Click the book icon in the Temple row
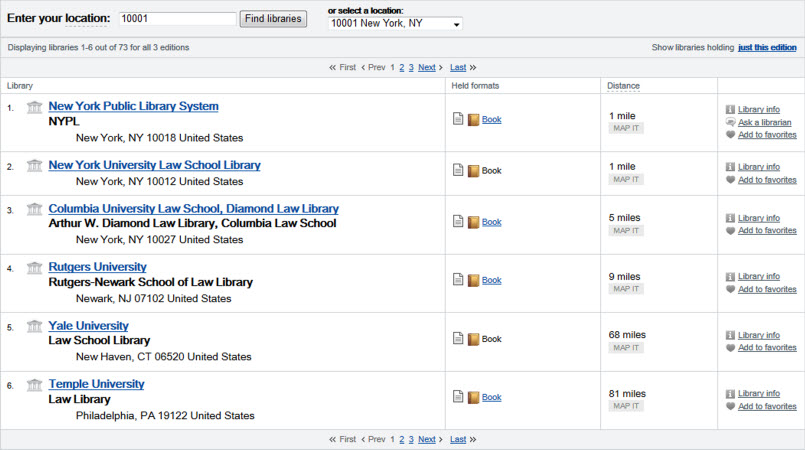Screen dimensions: 805x450 pyautogui.click(x=473, y=398)
